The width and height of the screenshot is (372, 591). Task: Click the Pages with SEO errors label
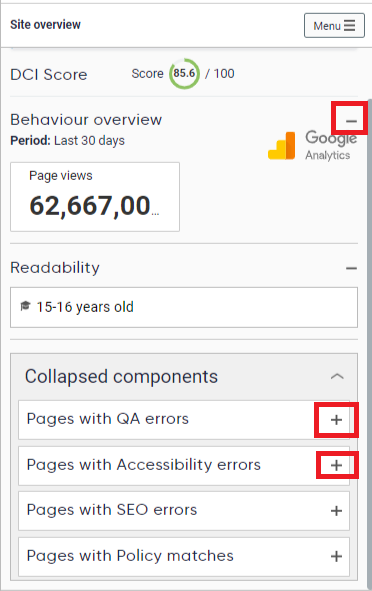[x=112, y=510]
